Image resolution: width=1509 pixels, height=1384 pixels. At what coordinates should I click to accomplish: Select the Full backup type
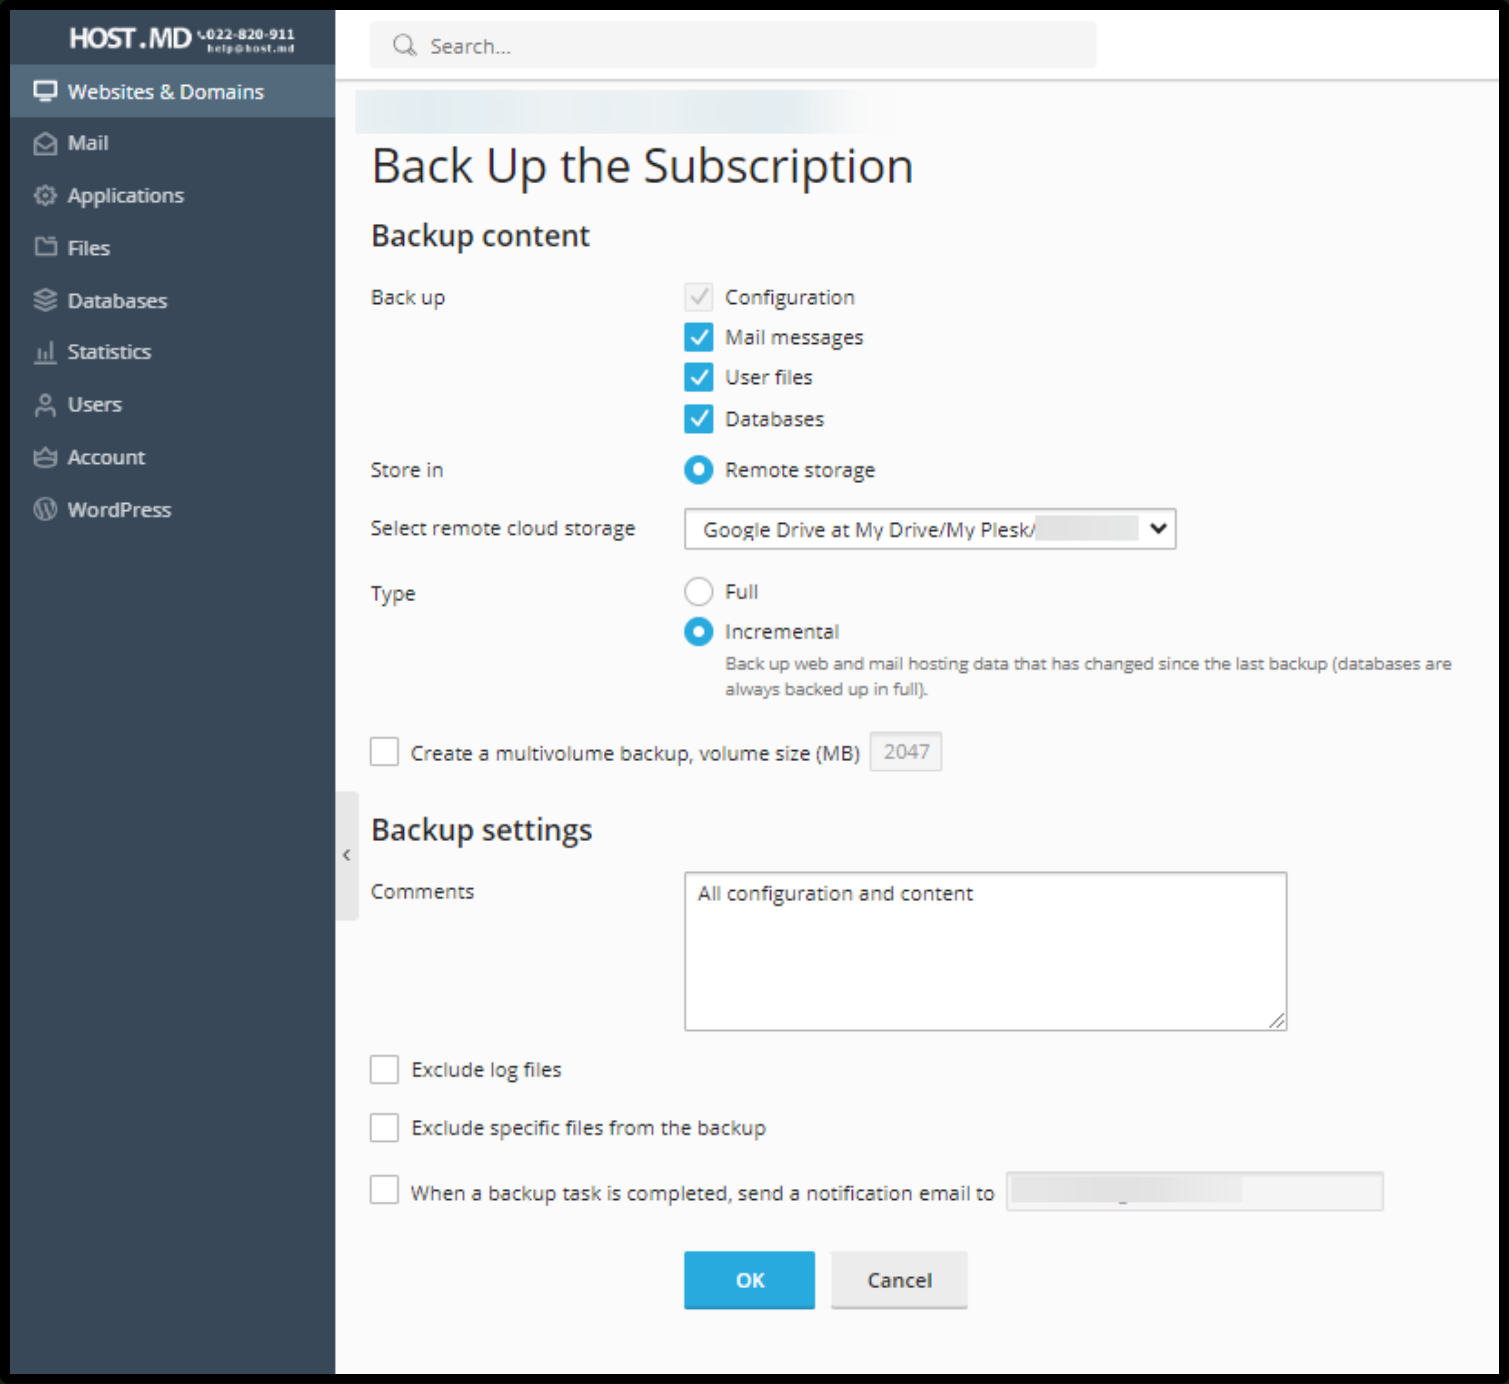(699, 591)
